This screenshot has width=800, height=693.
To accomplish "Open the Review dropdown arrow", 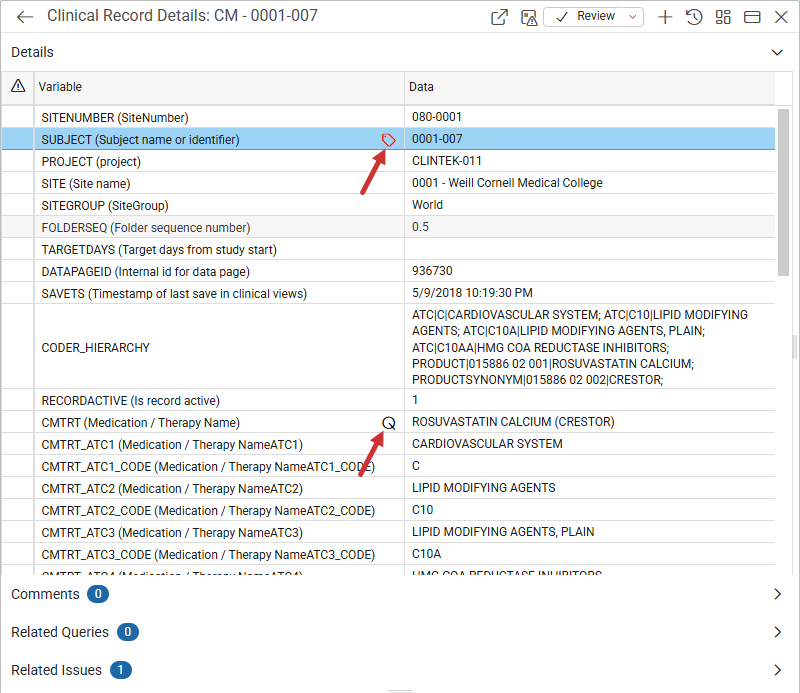I will click(633, 17).
